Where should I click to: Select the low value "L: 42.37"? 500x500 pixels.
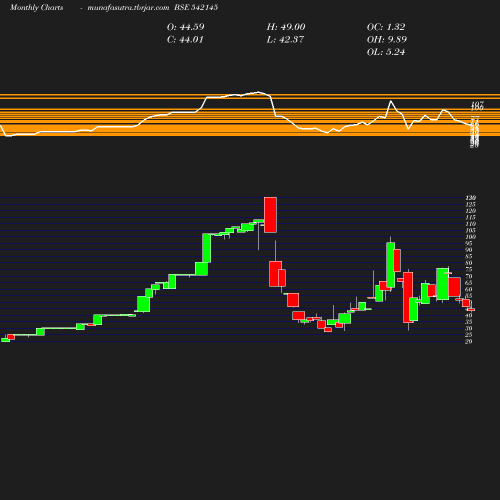[x=285, y=40]
